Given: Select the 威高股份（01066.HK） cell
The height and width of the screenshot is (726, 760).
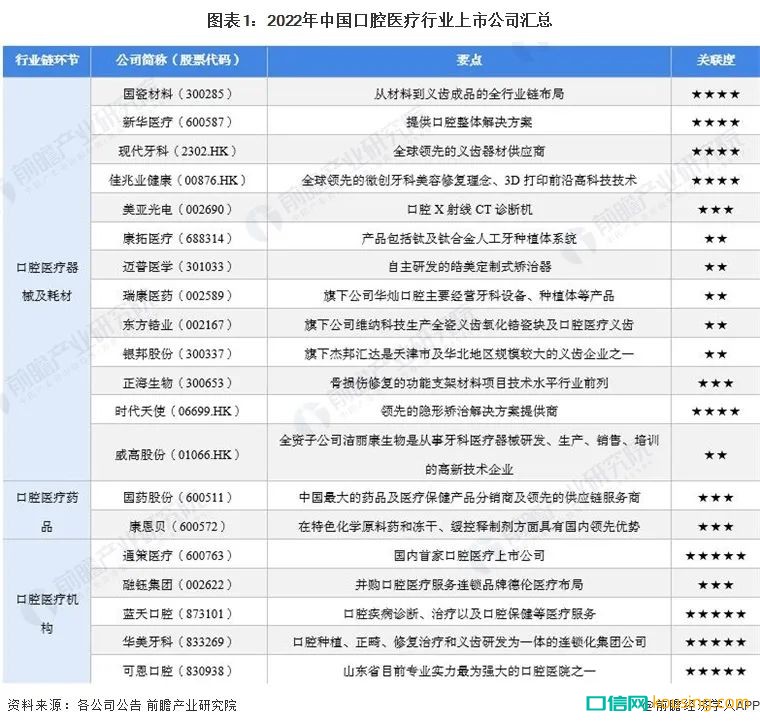Looking at the screenshot, I should click(x=178, y=454).
